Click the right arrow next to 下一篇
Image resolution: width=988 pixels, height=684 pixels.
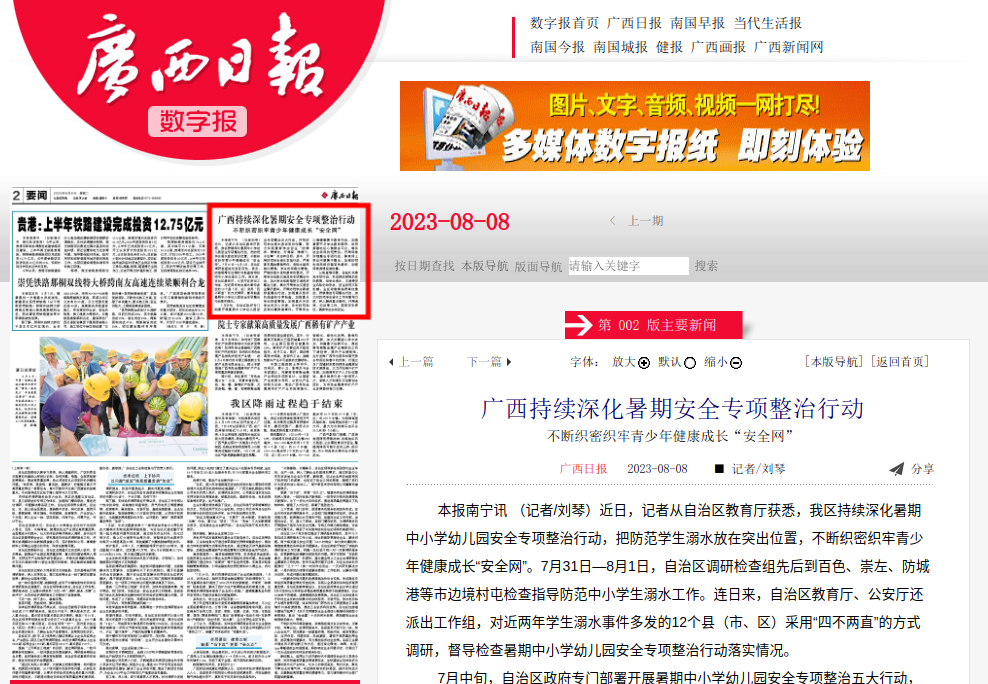[x=508, y=362]
